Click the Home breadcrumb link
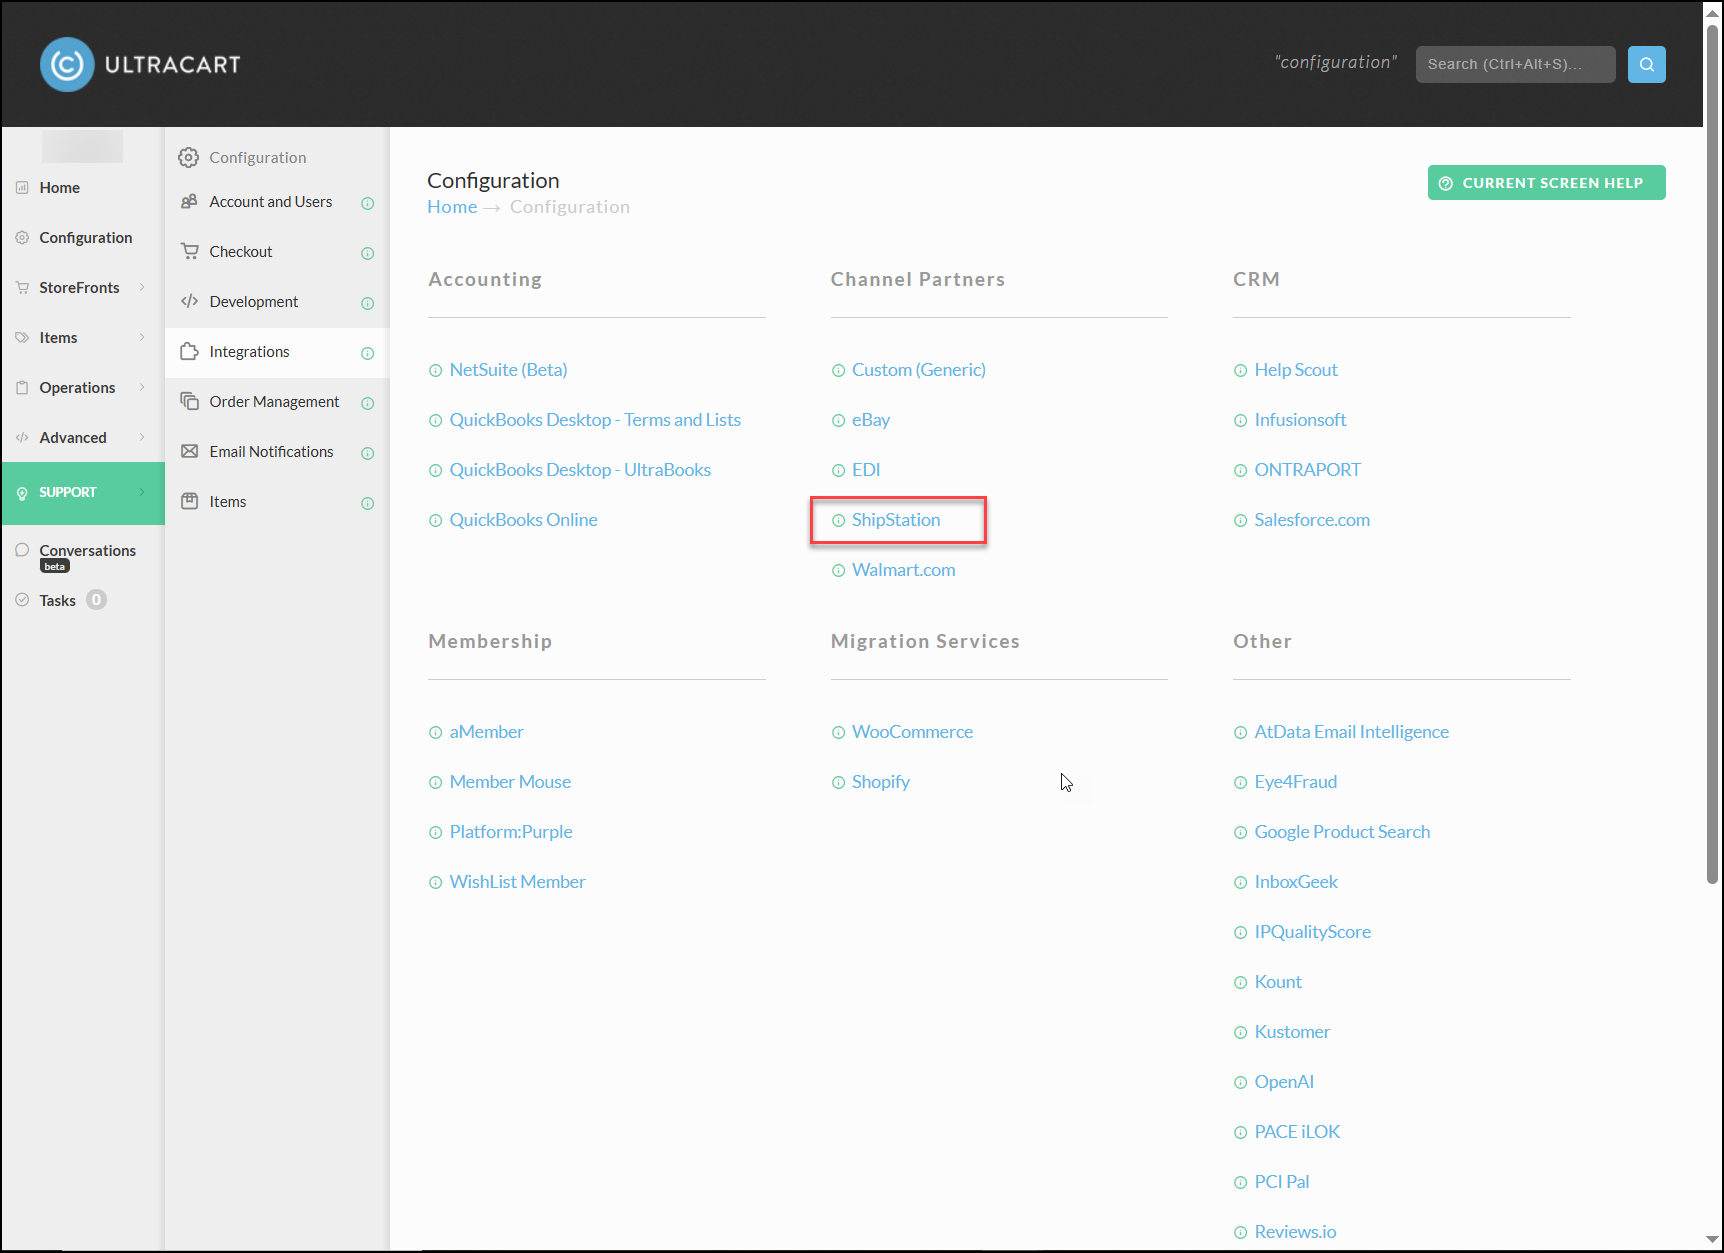Screen dimensions: 1724x1253 point(452,207)
